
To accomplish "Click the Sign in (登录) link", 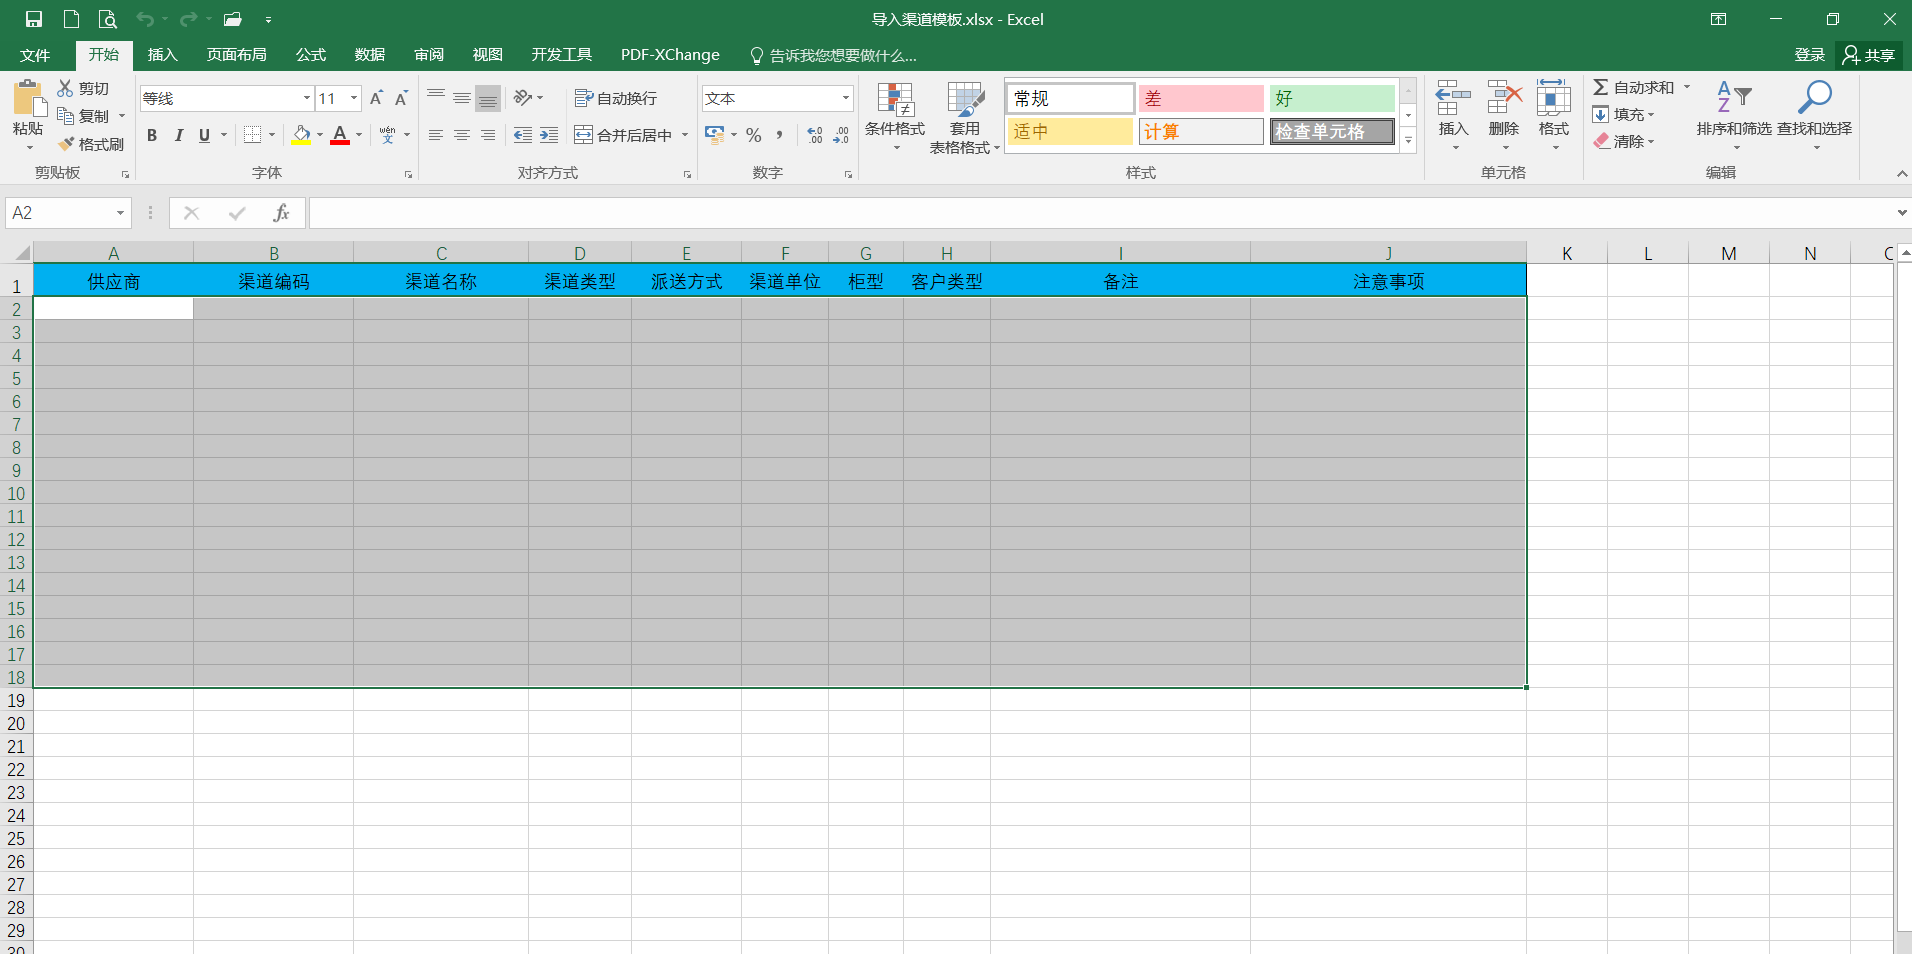I will coord(1809,55).
